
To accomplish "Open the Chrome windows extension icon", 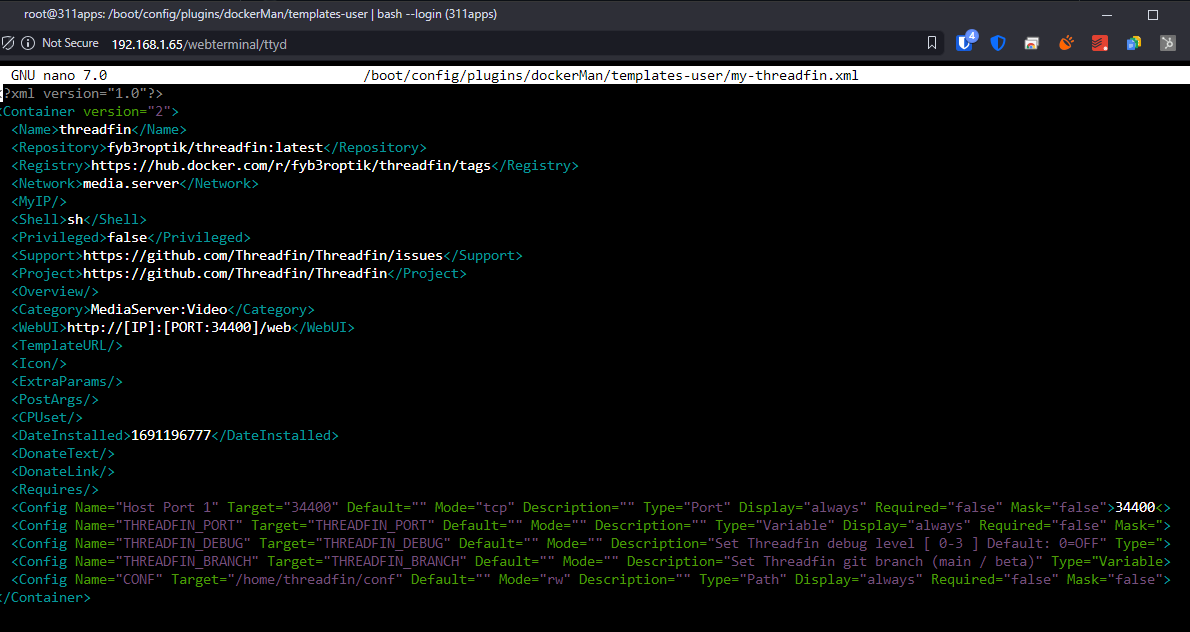I will tap(1031, 43).
